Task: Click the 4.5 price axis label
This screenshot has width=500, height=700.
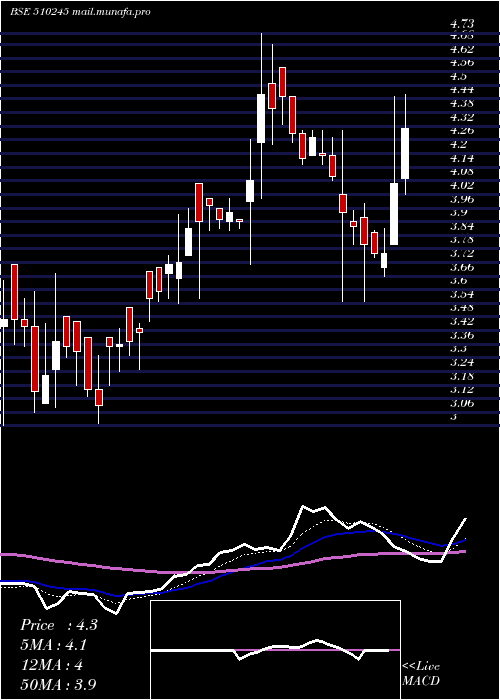Action: [x=458, y=76]
